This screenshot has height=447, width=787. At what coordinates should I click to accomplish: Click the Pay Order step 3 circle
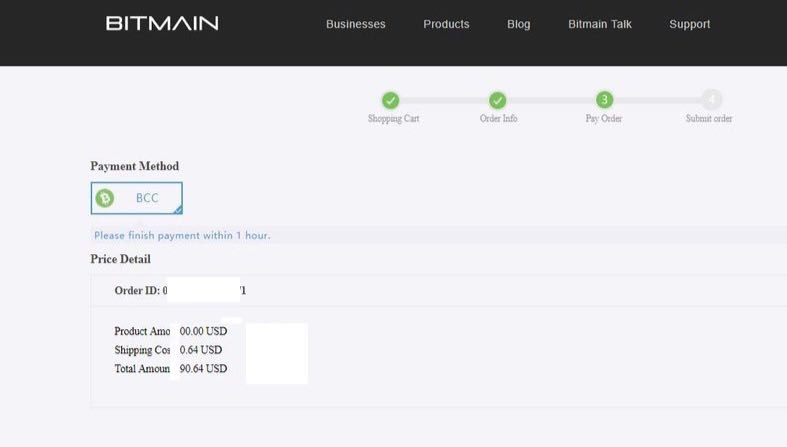tap(604, 100)
